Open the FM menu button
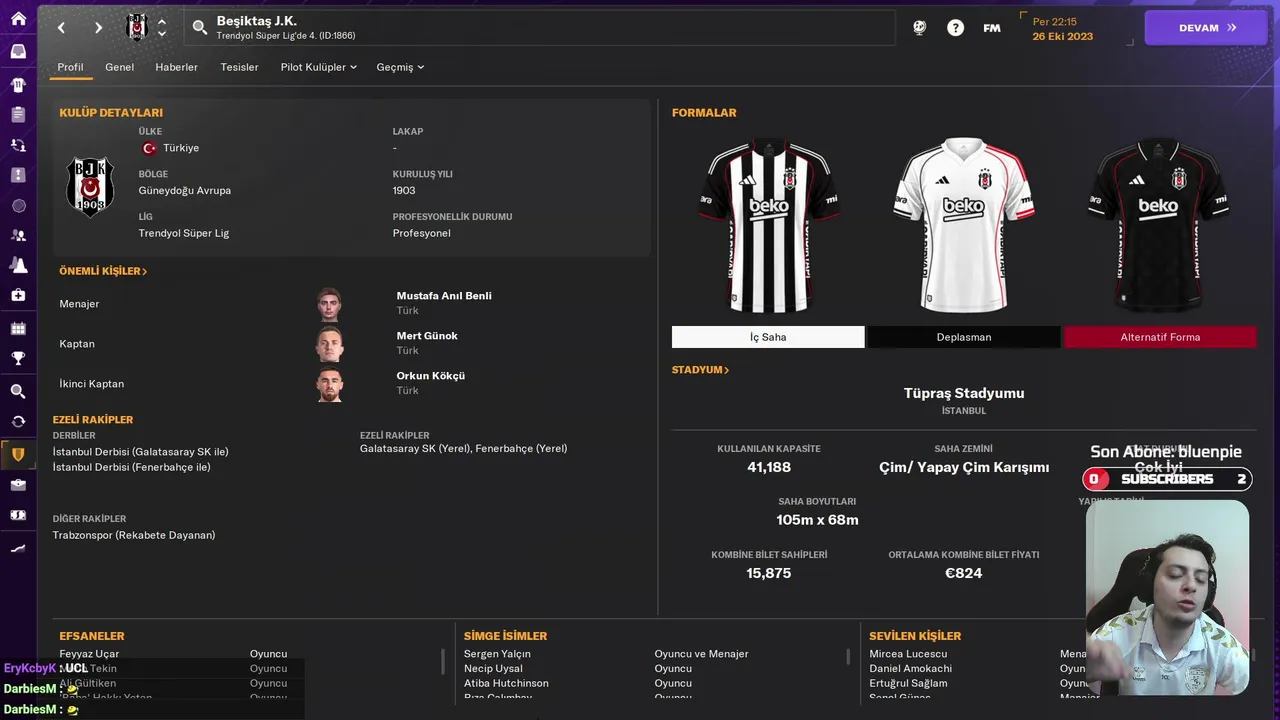 coord(991,28)
